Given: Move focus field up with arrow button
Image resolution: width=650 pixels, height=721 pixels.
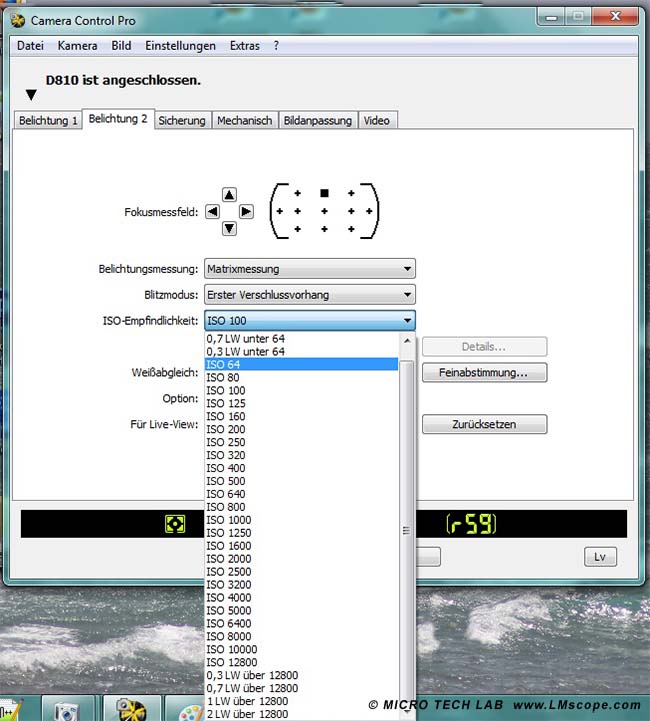Looking at the screenshot, I should 229,195.
